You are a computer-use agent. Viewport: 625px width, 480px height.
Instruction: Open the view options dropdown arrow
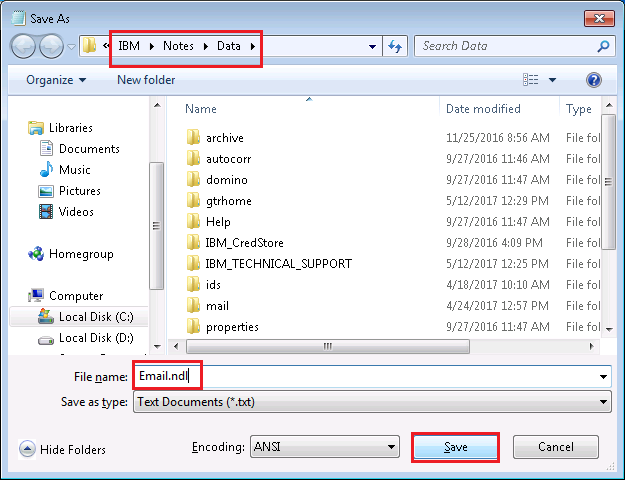pyautogui.click(x=552, y=80)
